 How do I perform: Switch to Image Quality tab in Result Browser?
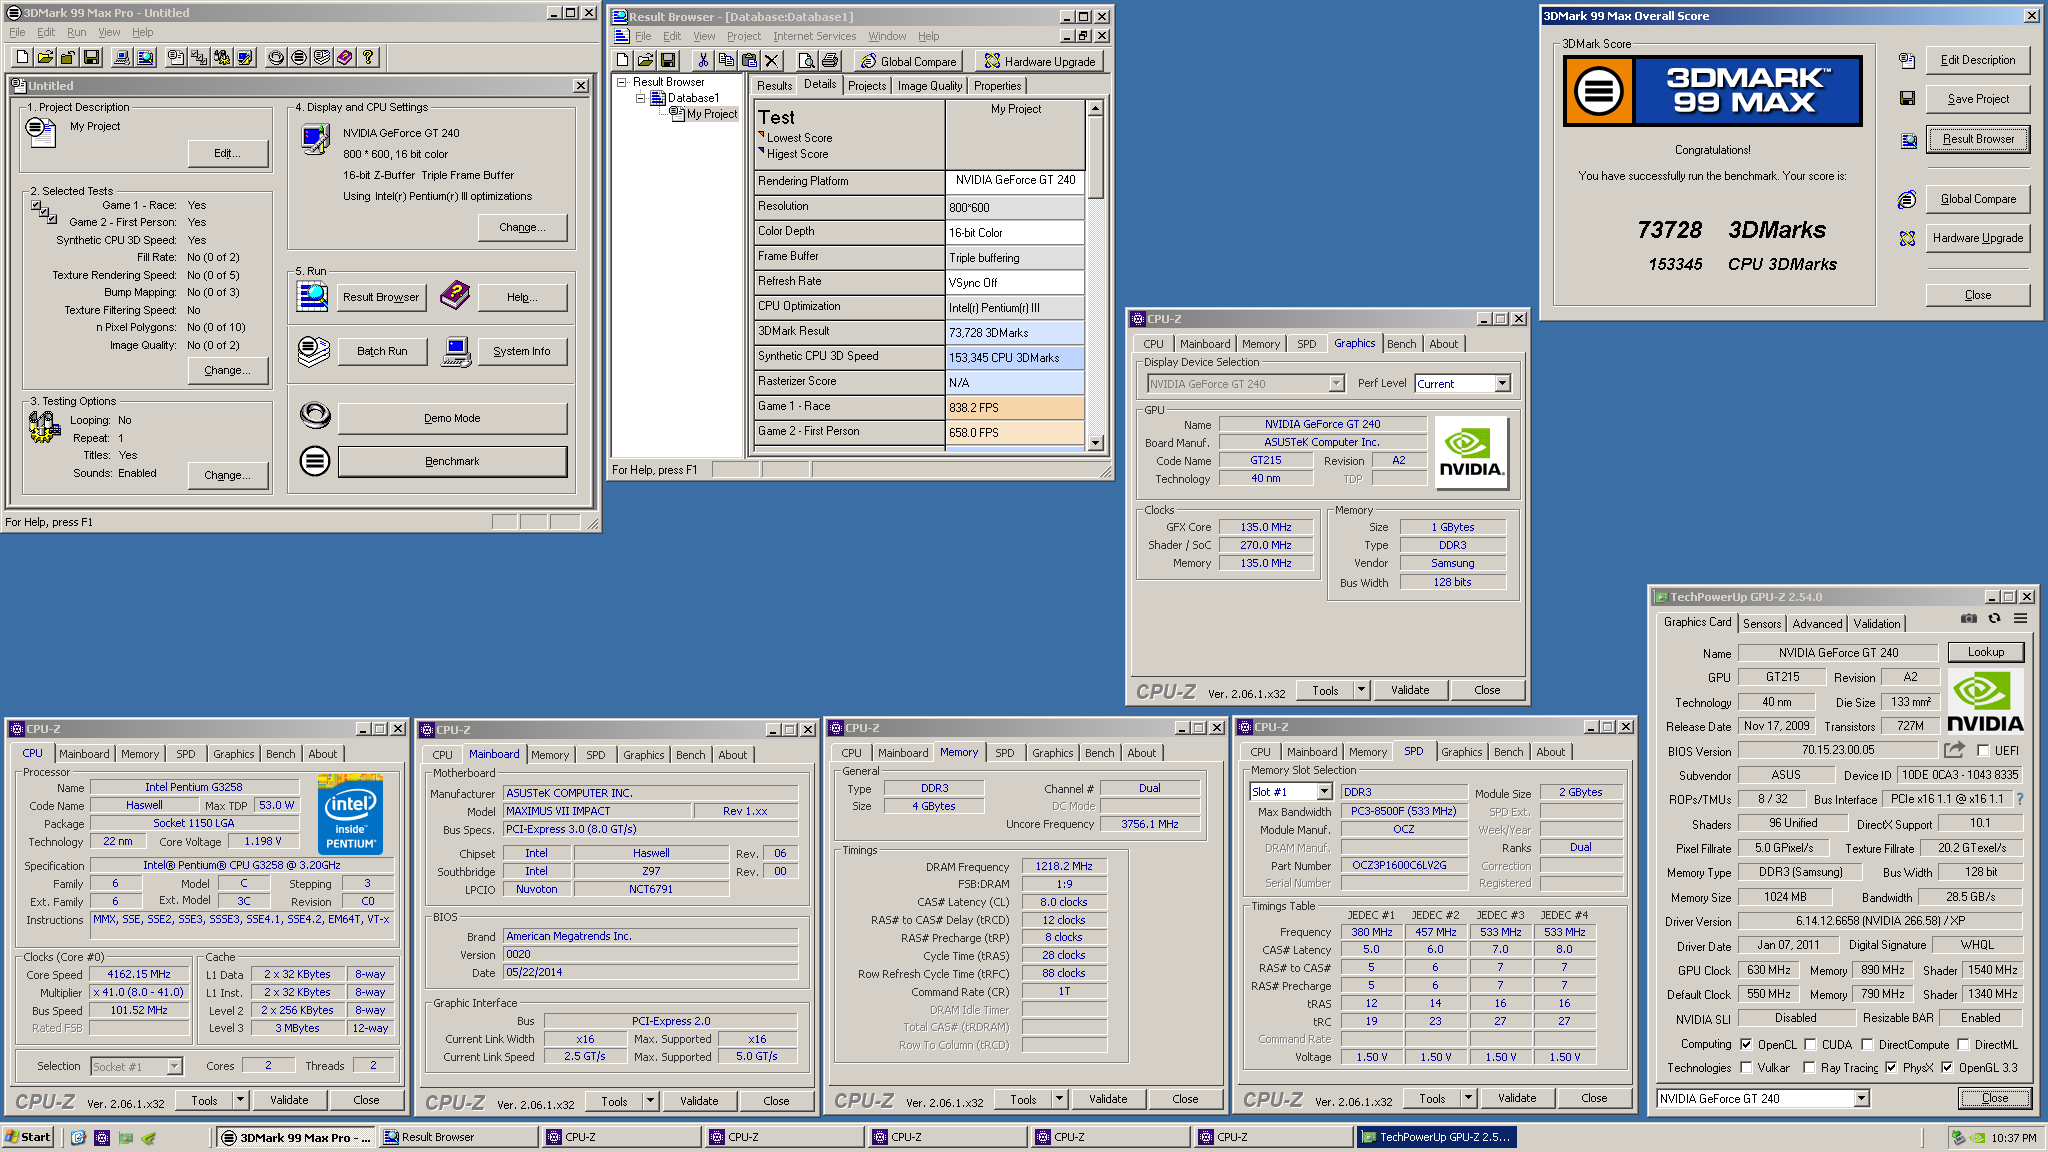[x=929, y=86]
